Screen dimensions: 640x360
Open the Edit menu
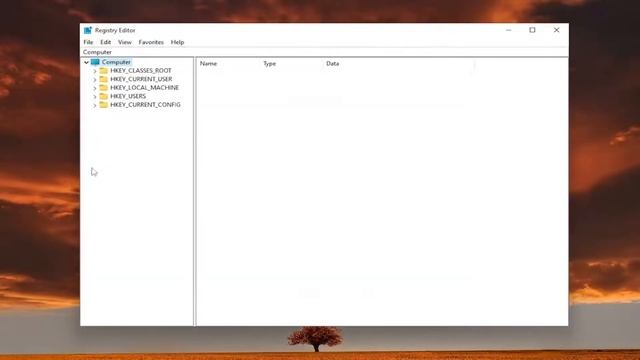106,42
